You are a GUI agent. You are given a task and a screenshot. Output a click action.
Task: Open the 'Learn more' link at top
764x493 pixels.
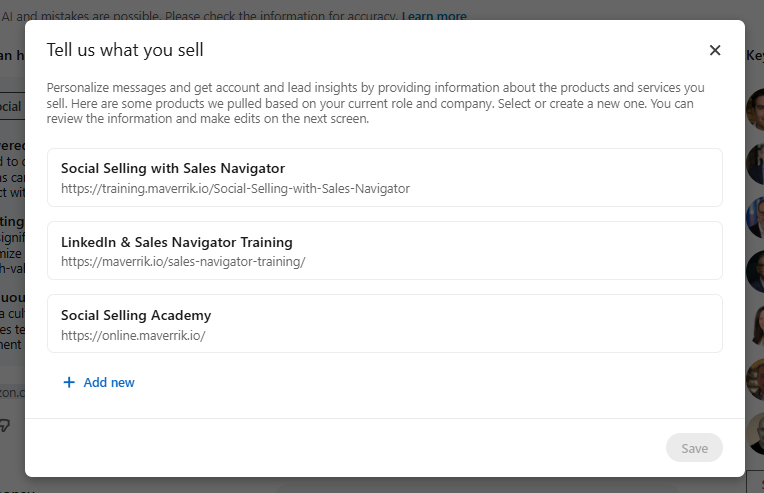point(434,16)
